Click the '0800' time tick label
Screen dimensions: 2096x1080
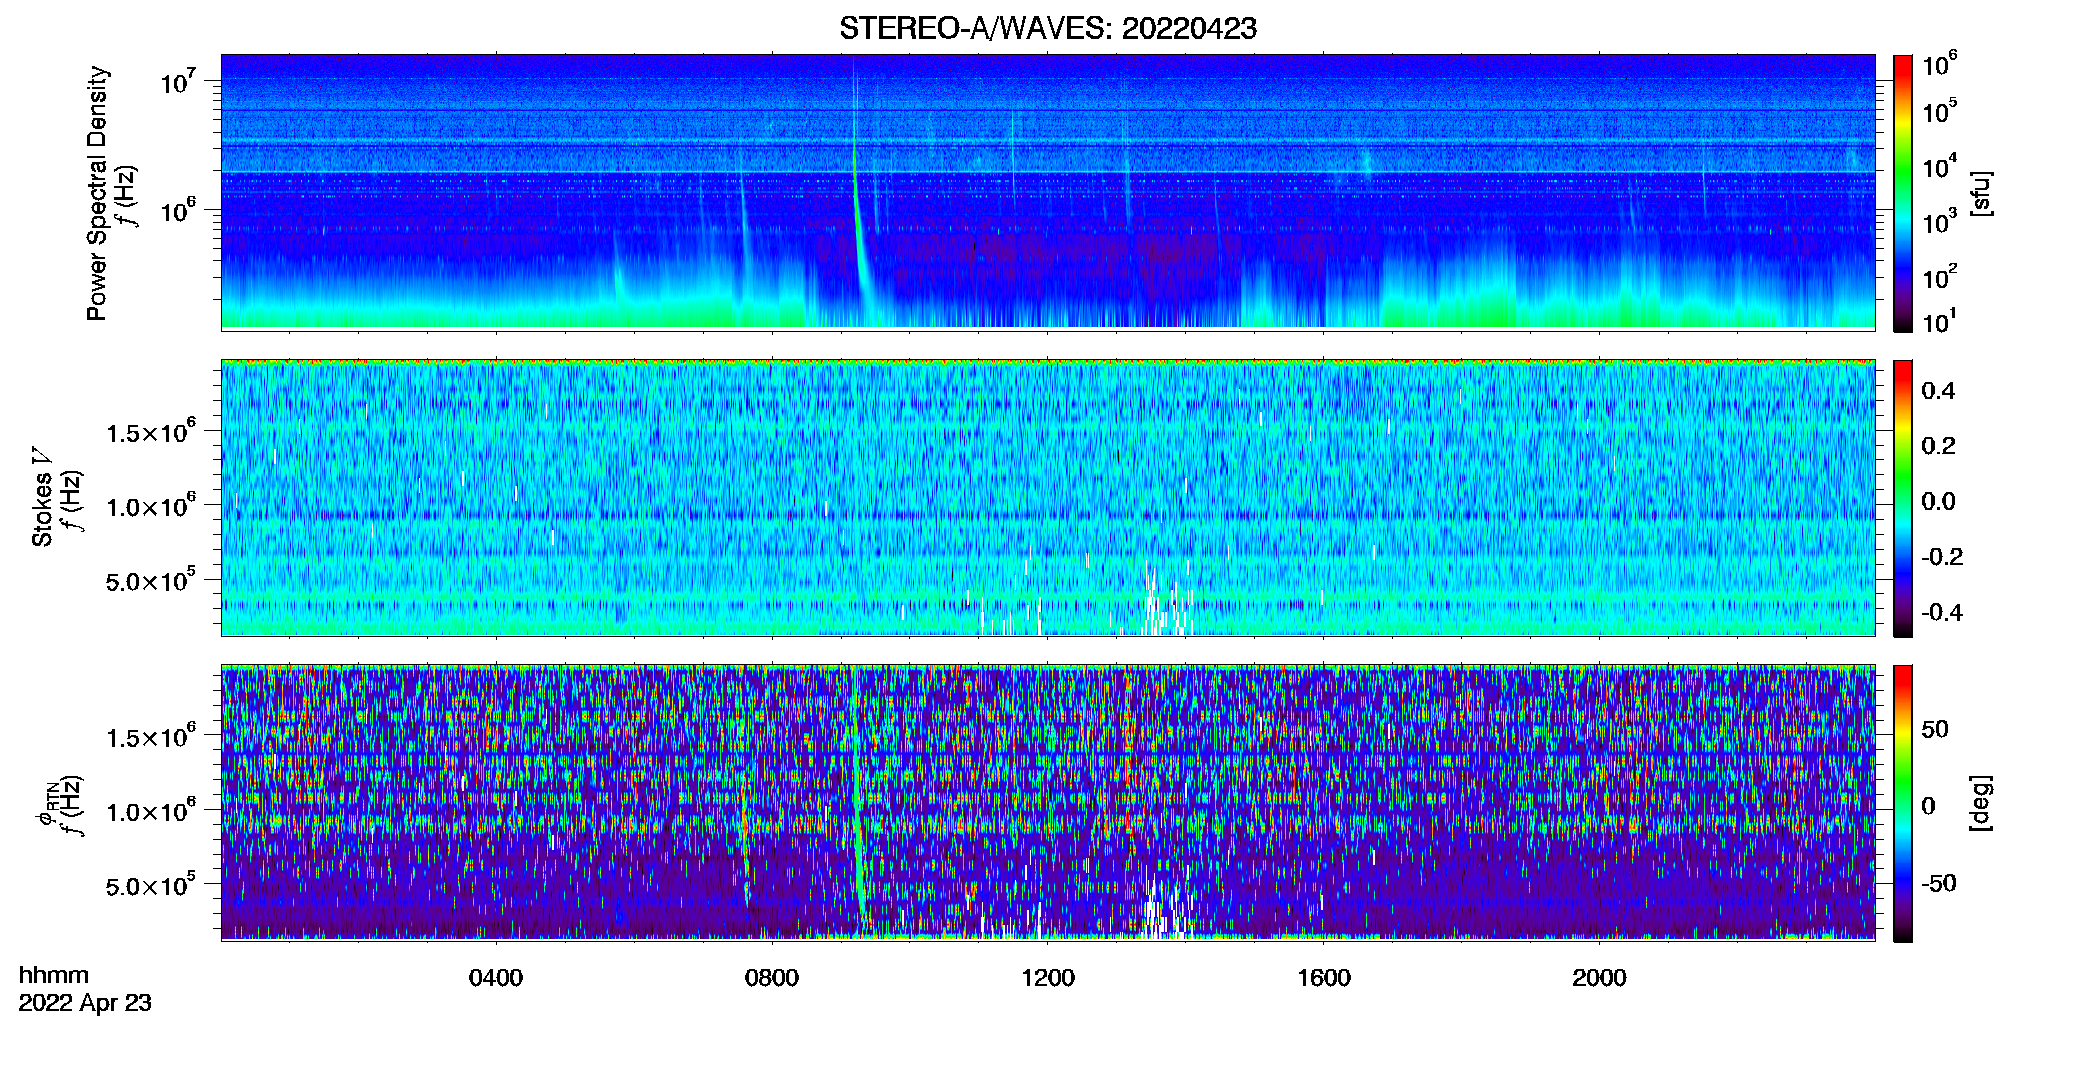tap(772, 978)
